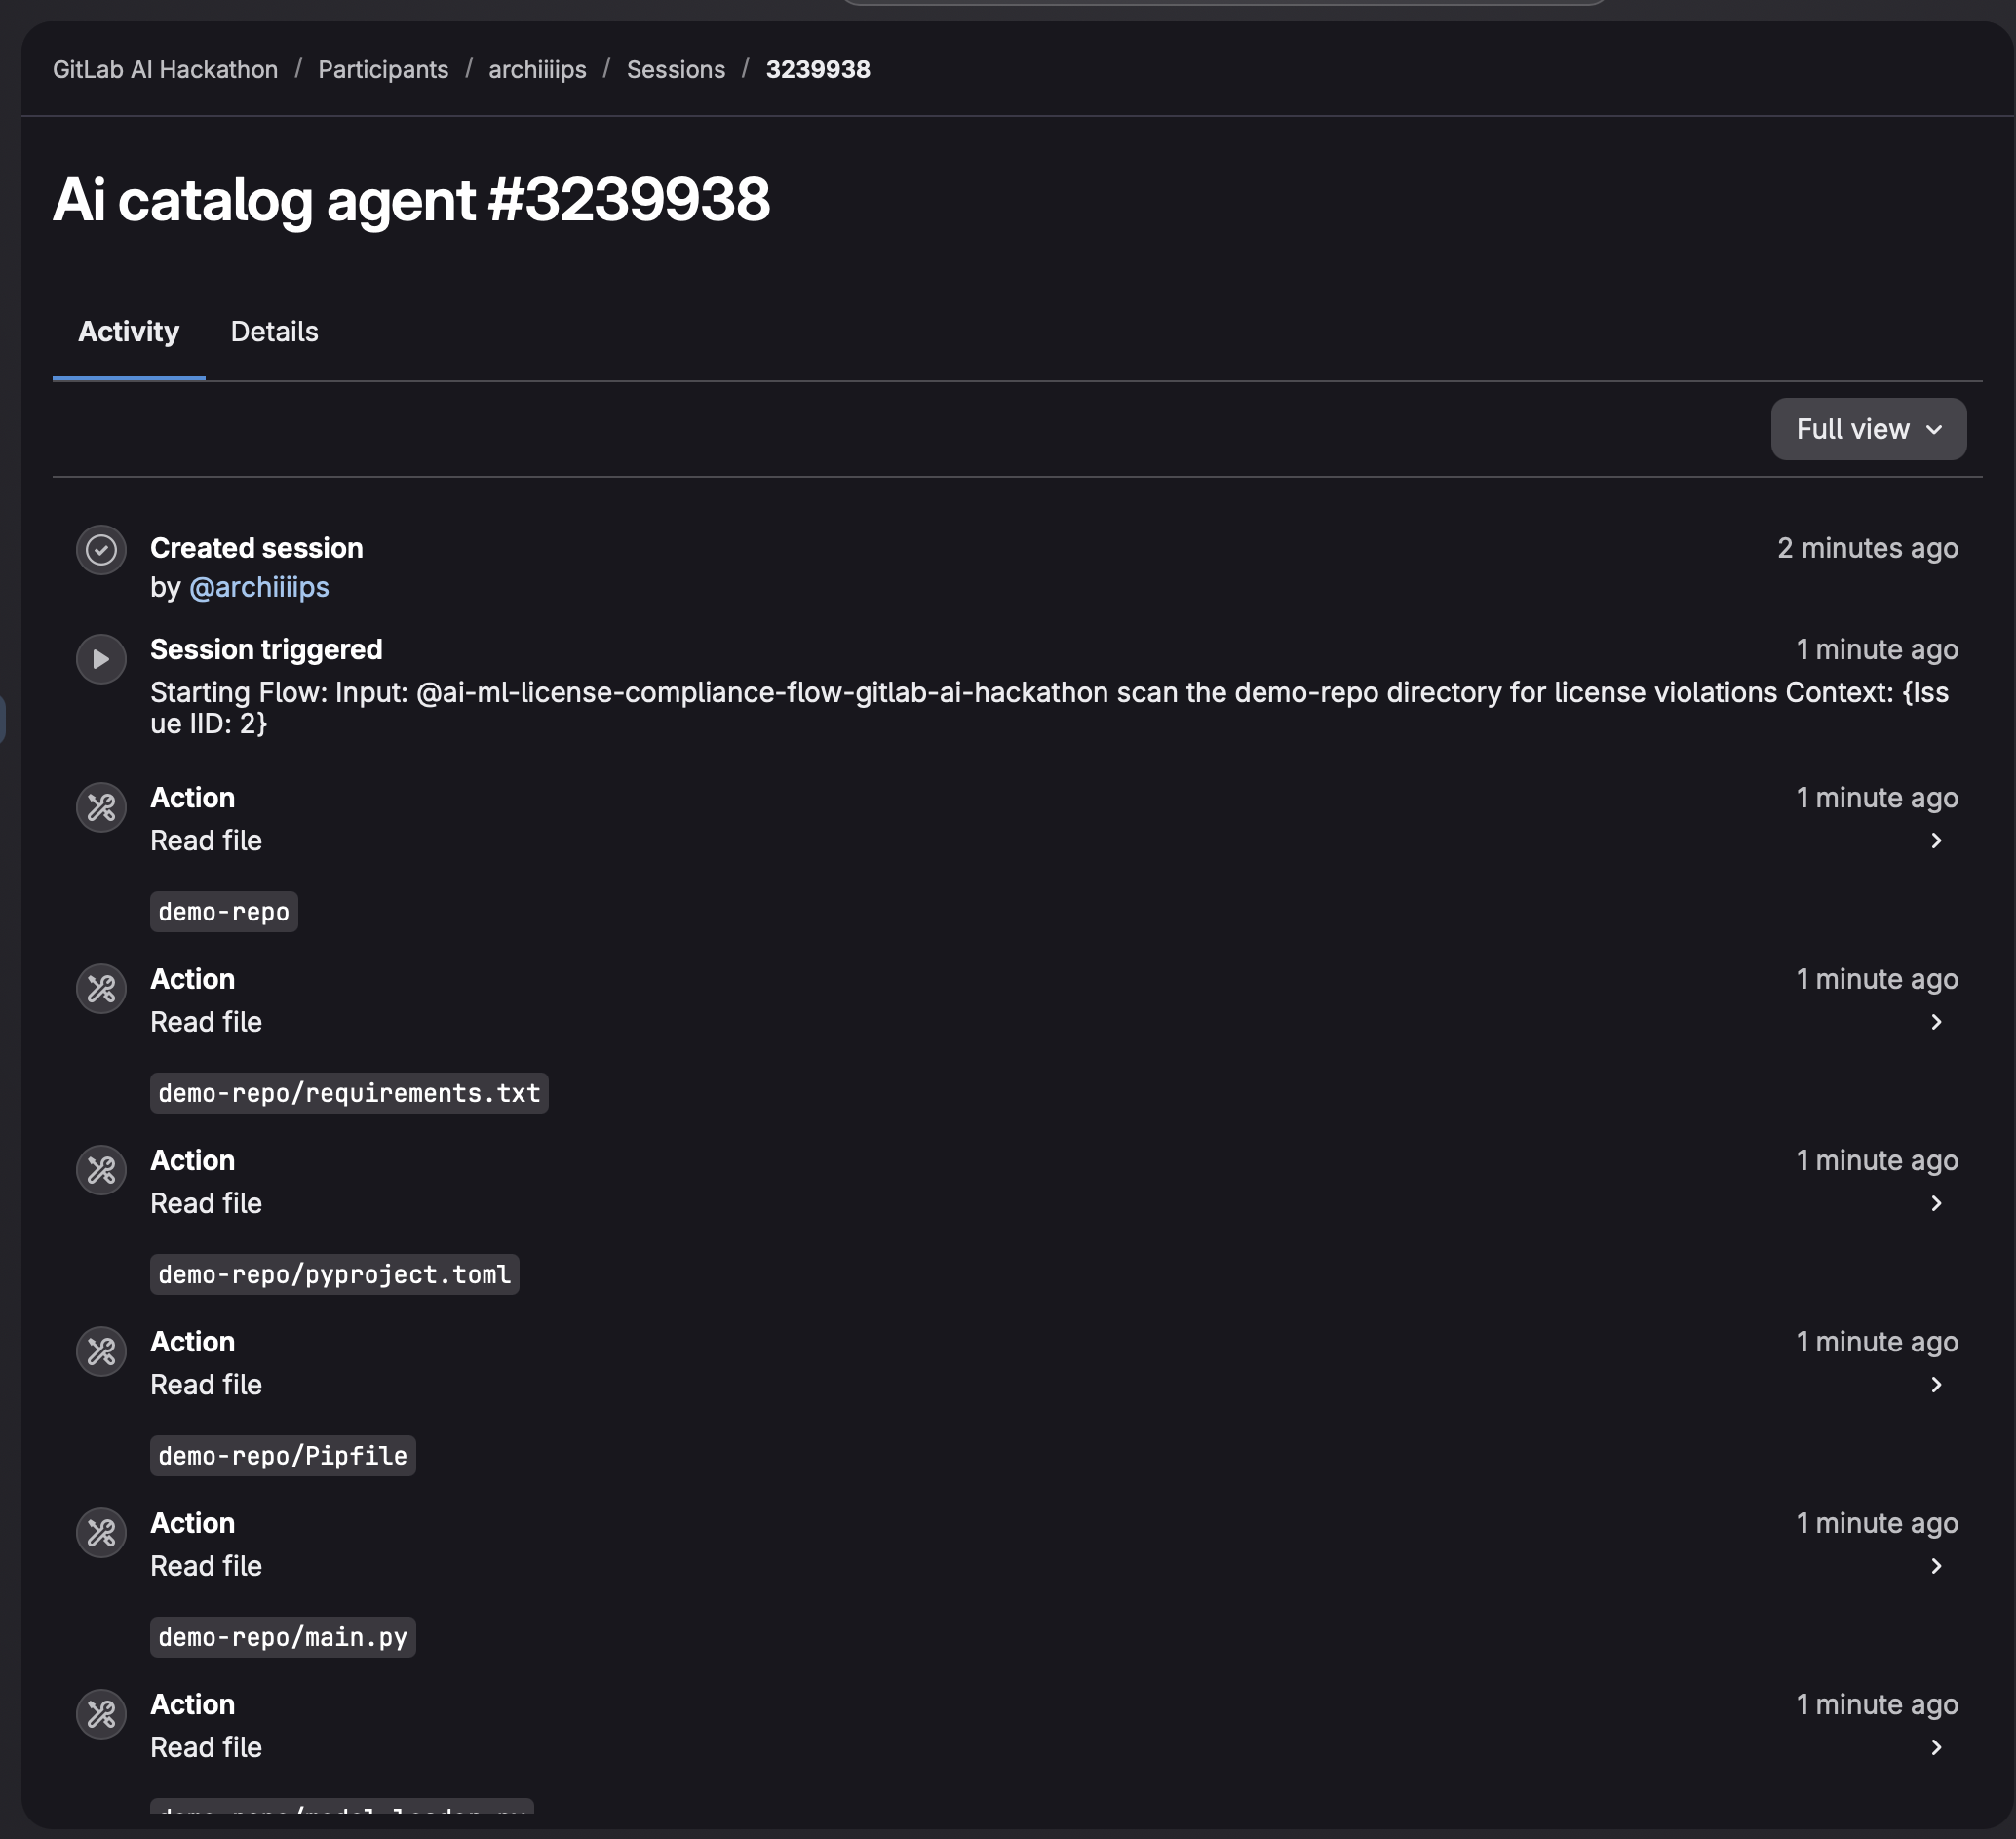Switch to the Details tab
2016x1839 pixels.
click(x=274, y=332)
